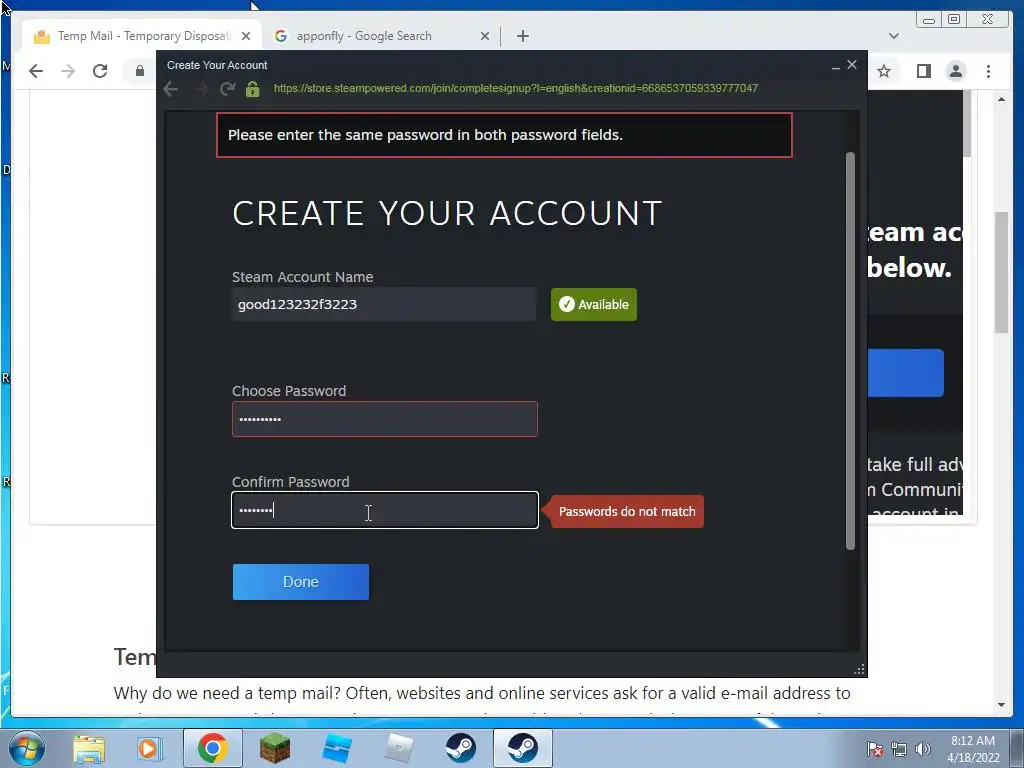Screen dimensions: 1024x768
Task: Click the taskbar clock 8:12 AM
Action: point(972,741)
